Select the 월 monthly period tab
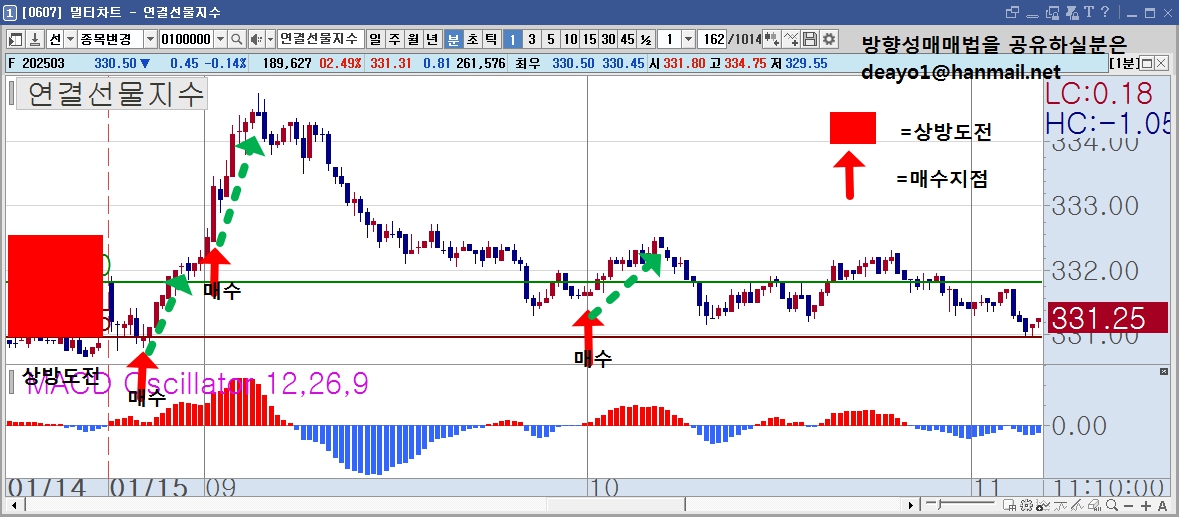The height and width of the screenshot is (517, 1179). pos(414,39)
